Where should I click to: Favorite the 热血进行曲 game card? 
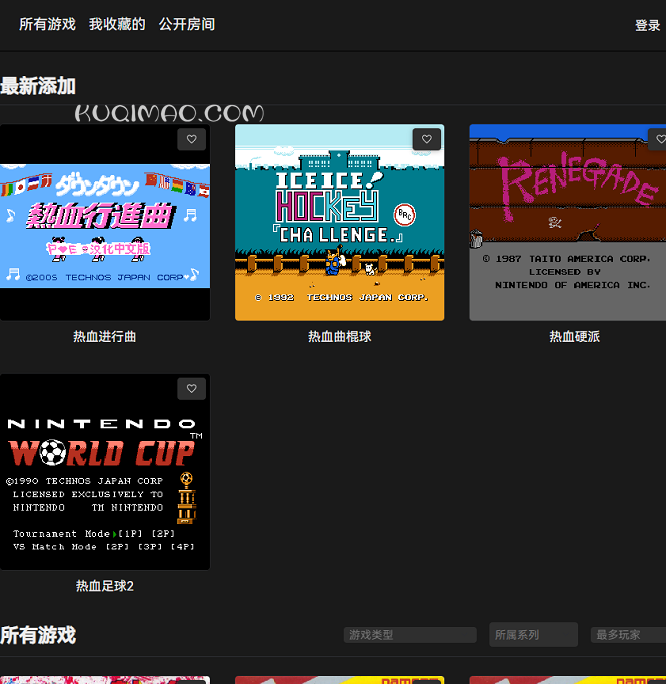[x=191, y=139]
